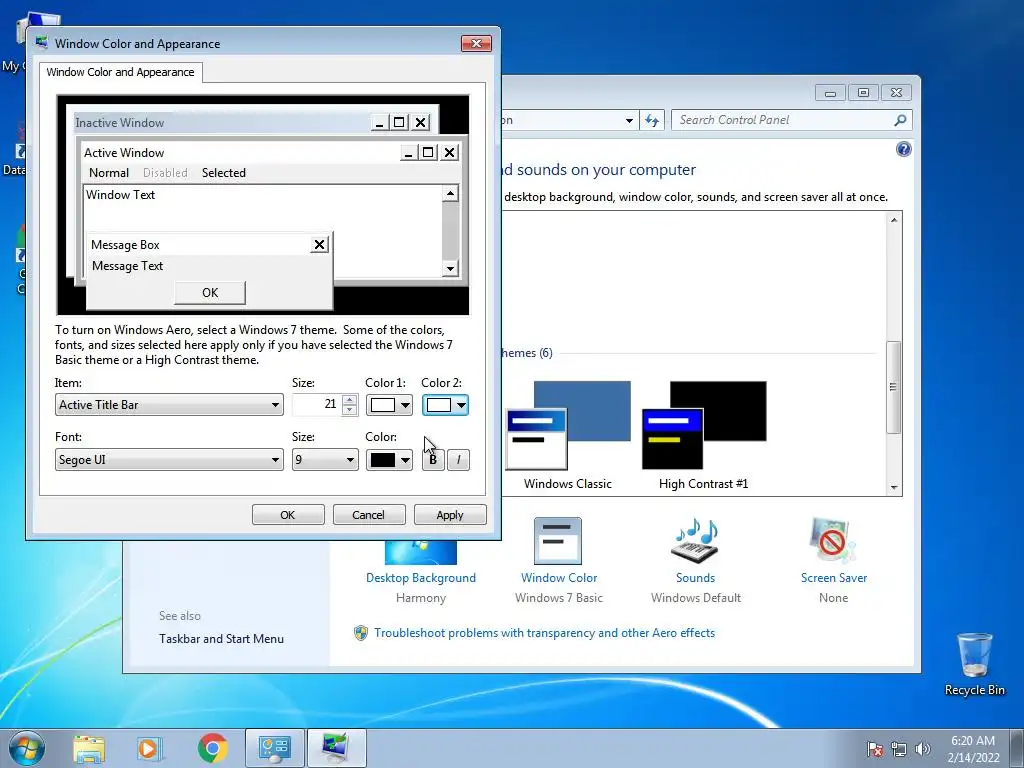The width and height of the screenshot is (1024, 768).
Task: Click the Sounds icon in Personalization
Action: point(695,541)
